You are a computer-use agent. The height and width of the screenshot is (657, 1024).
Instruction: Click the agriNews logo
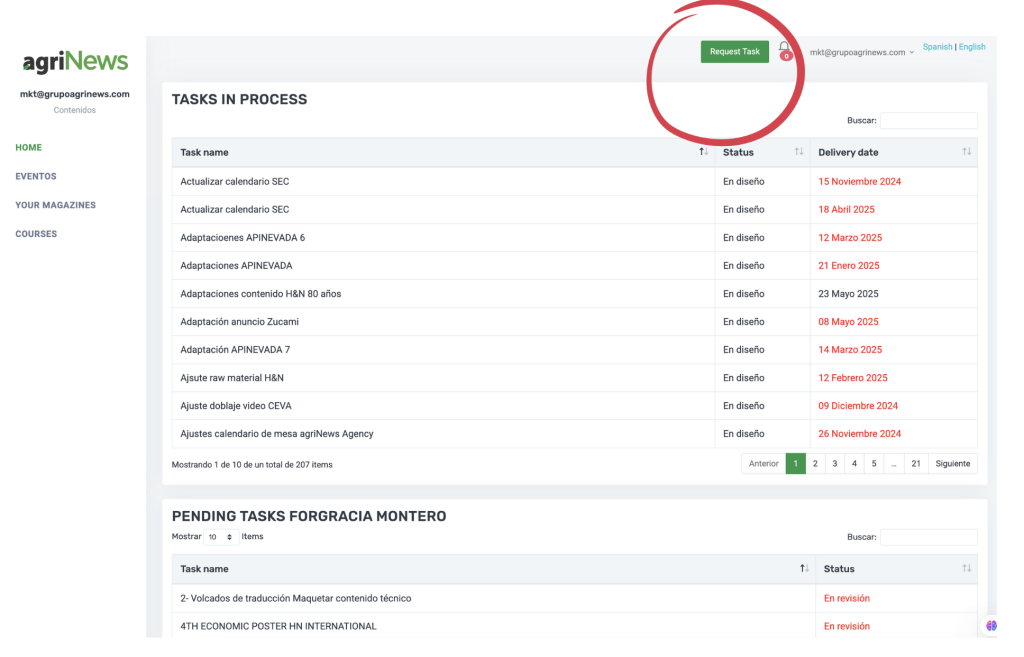[76, 62]
